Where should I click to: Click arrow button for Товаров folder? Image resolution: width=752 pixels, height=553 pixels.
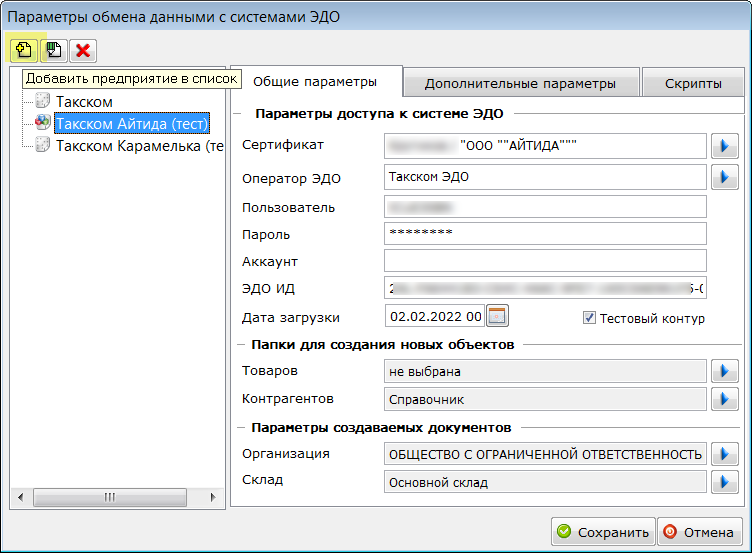click(723, 372)
